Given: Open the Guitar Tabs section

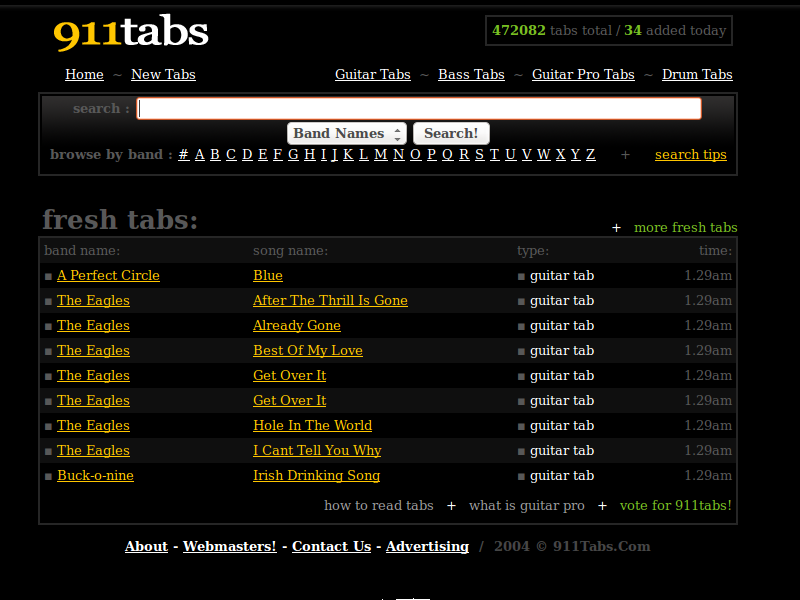Looking at the screenshot, I should click(372, 75).
